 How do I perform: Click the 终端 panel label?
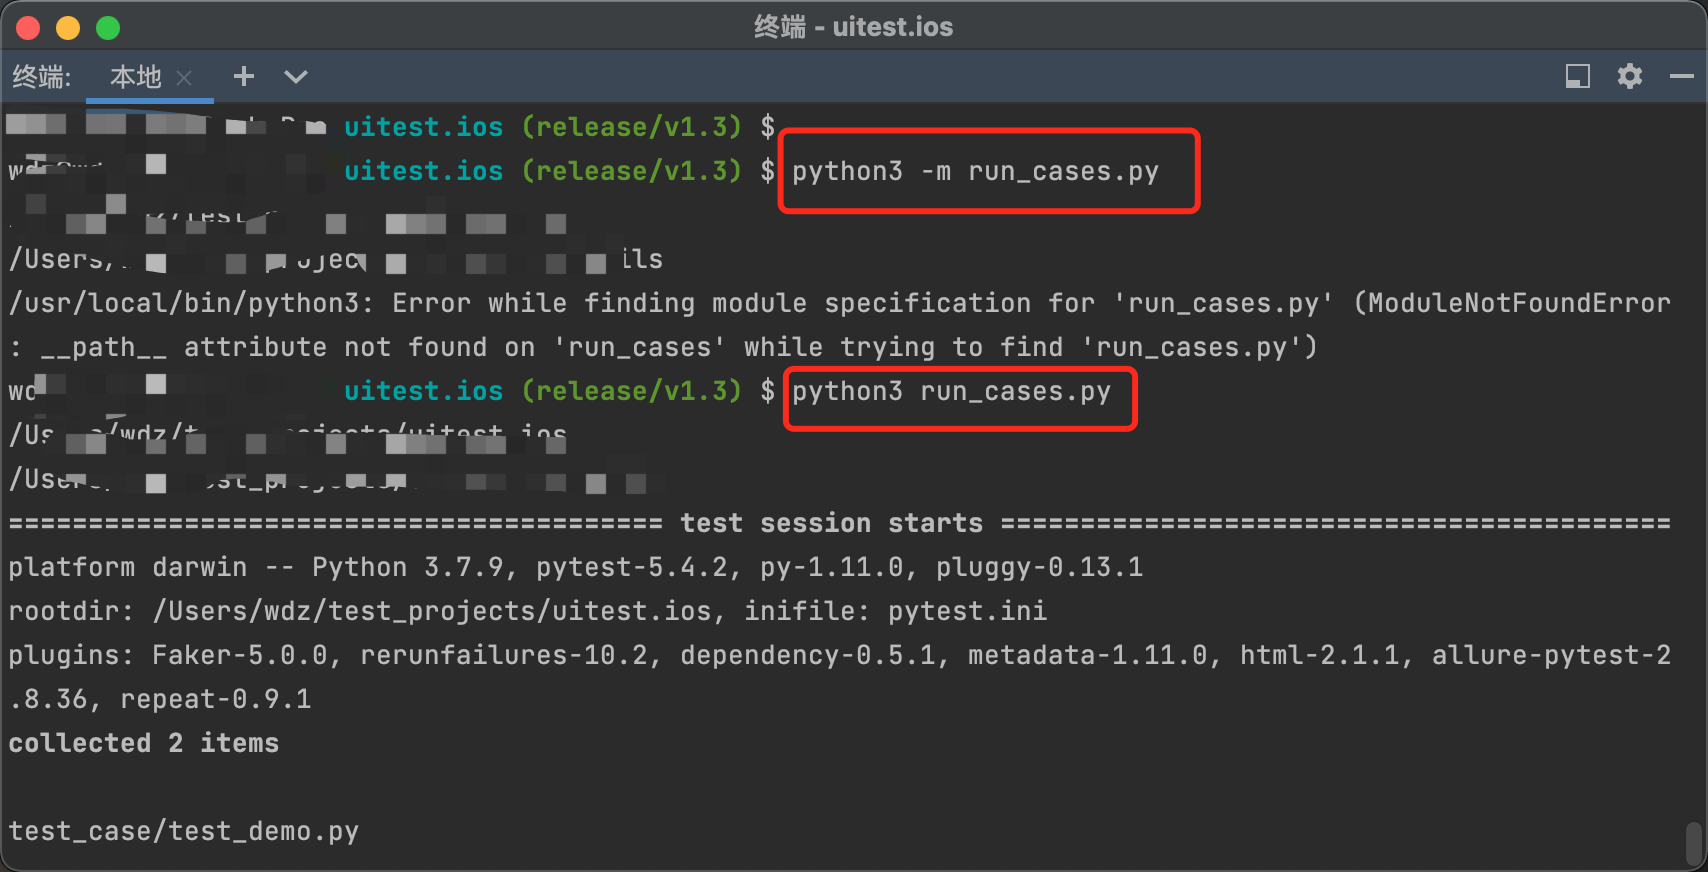(x=41, y=77)
